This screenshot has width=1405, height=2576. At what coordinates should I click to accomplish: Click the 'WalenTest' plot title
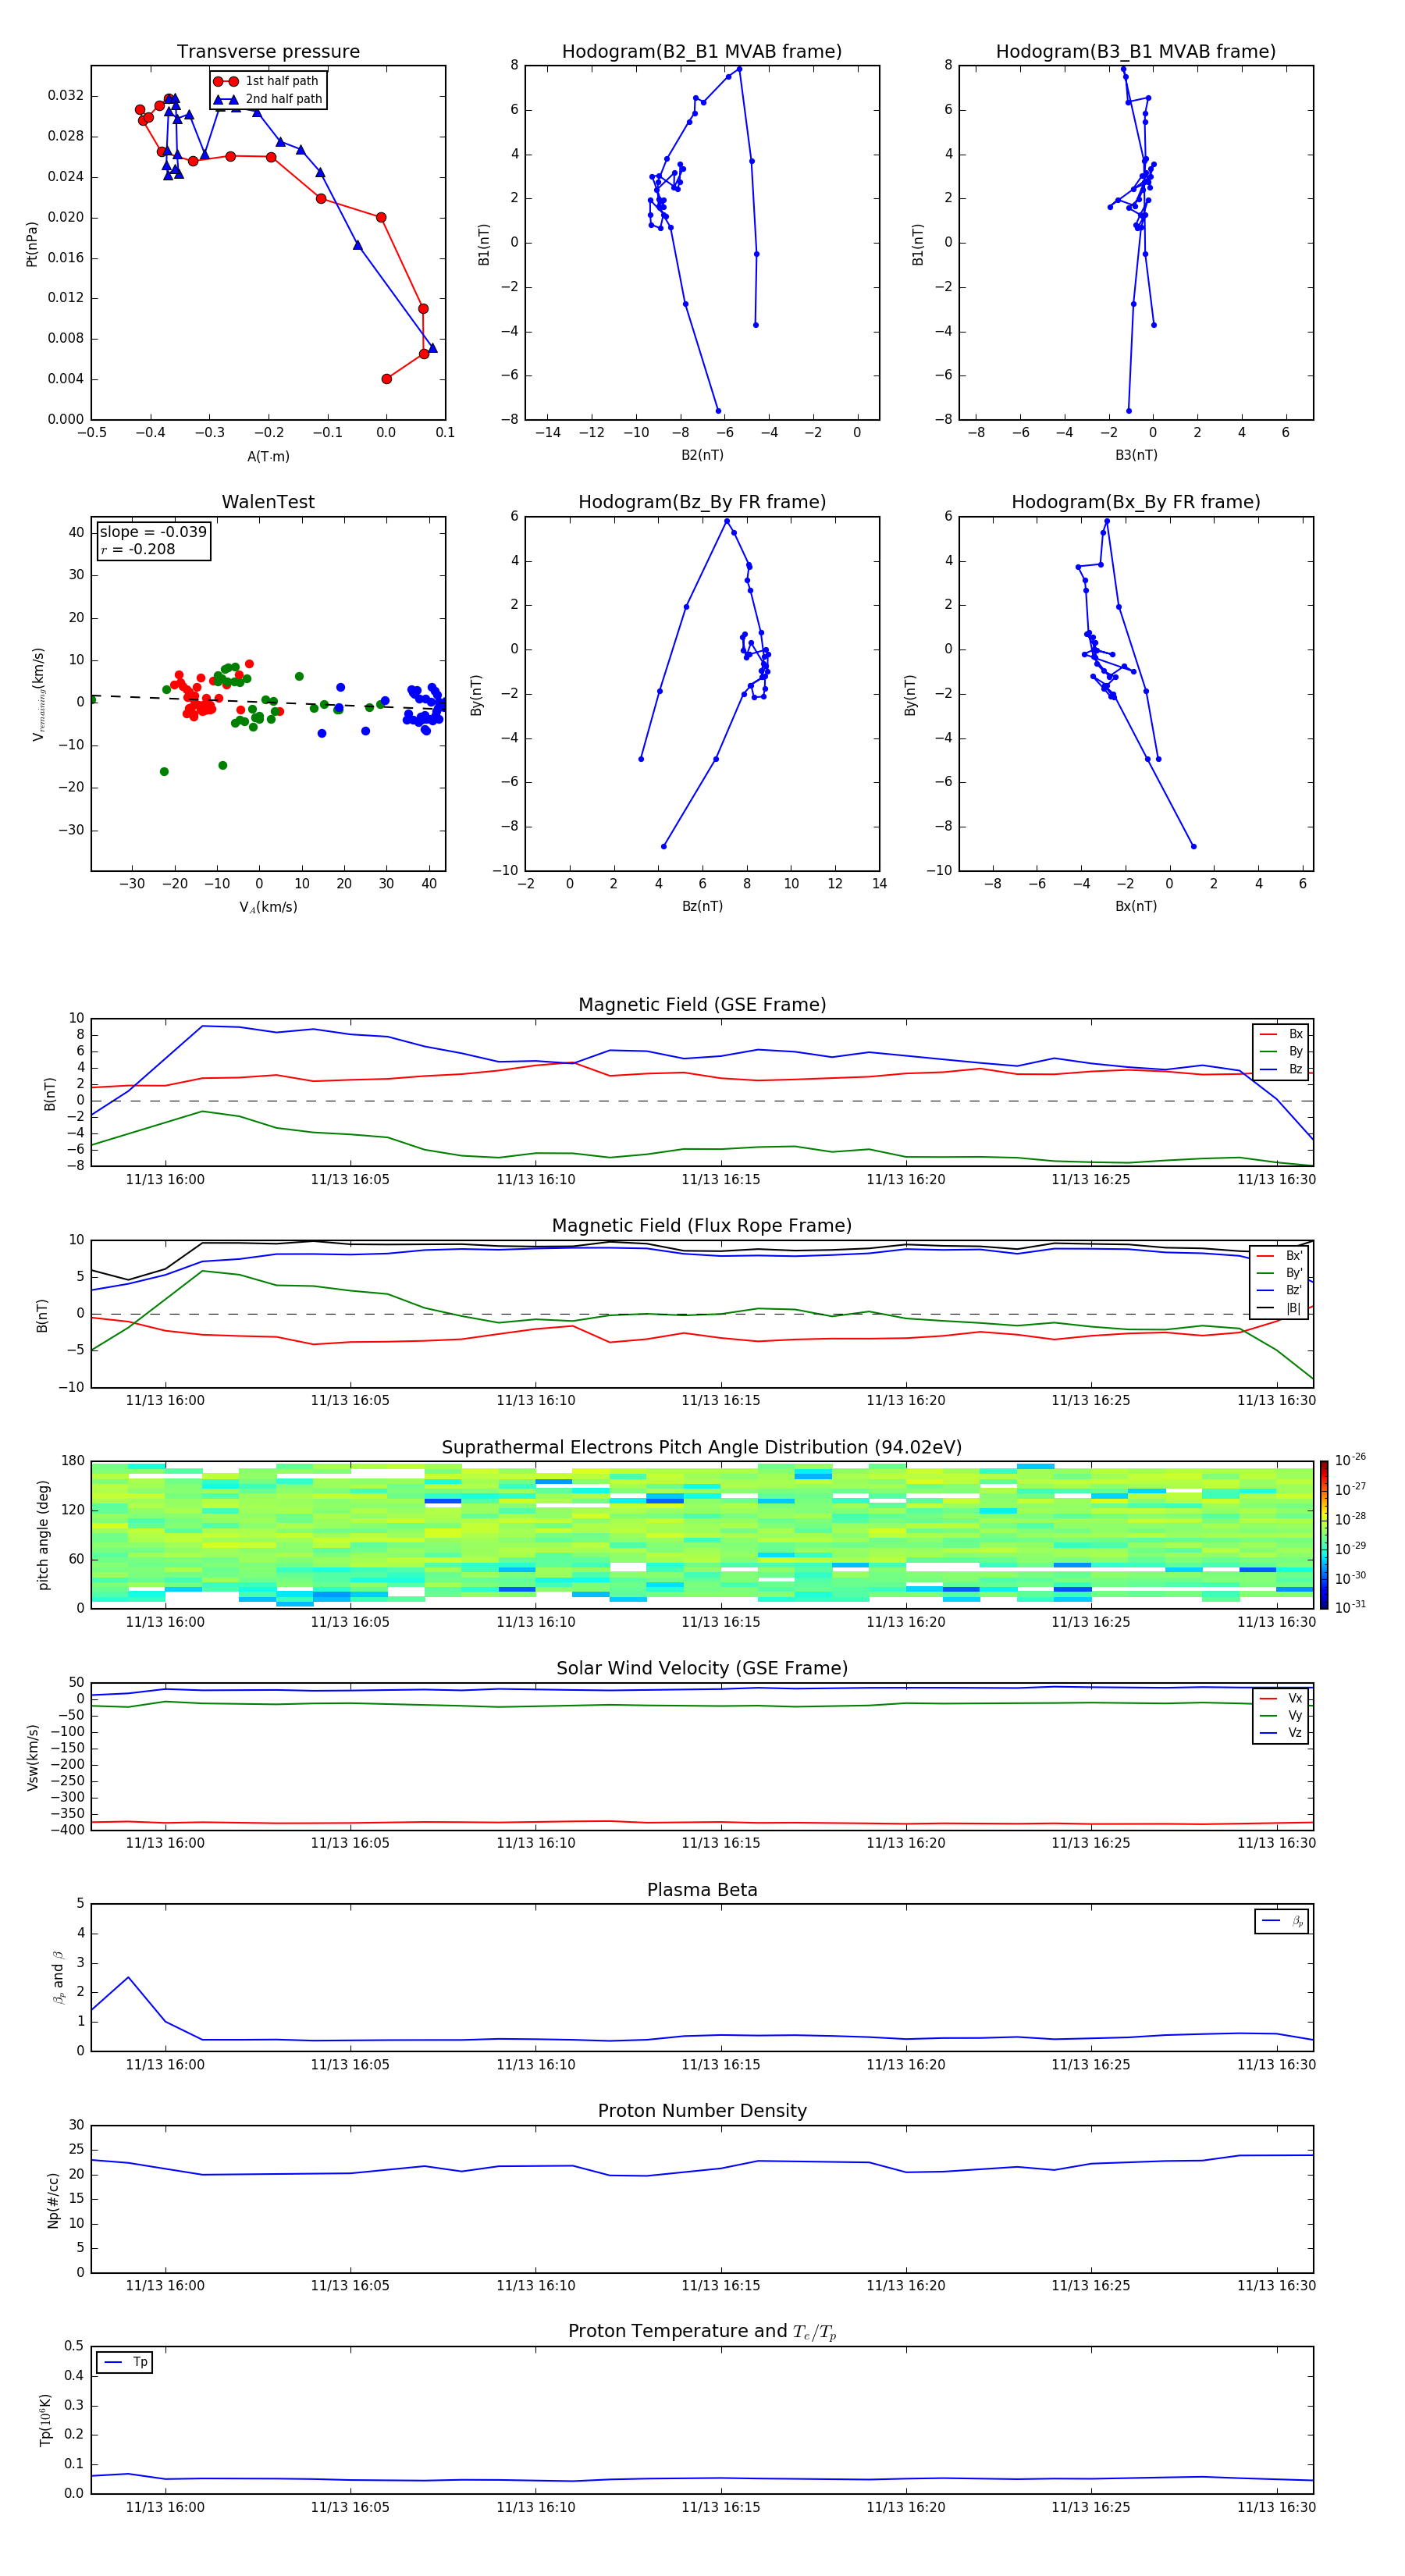coord(268,502)
